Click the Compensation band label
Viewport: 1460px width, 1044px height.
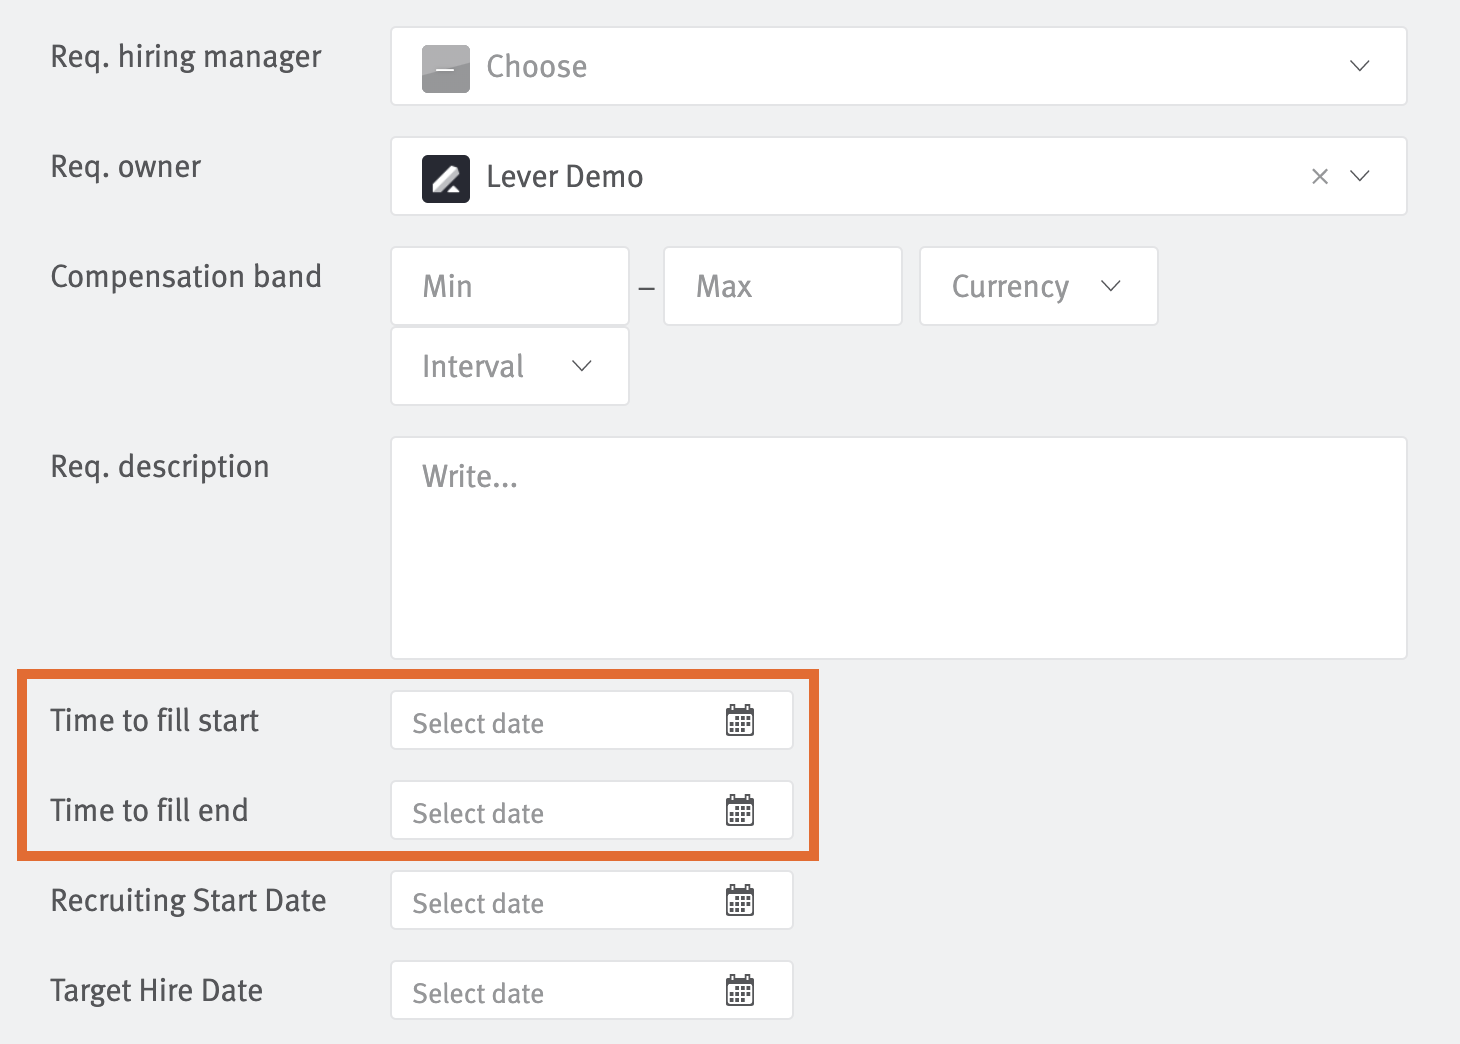[186, 276]
